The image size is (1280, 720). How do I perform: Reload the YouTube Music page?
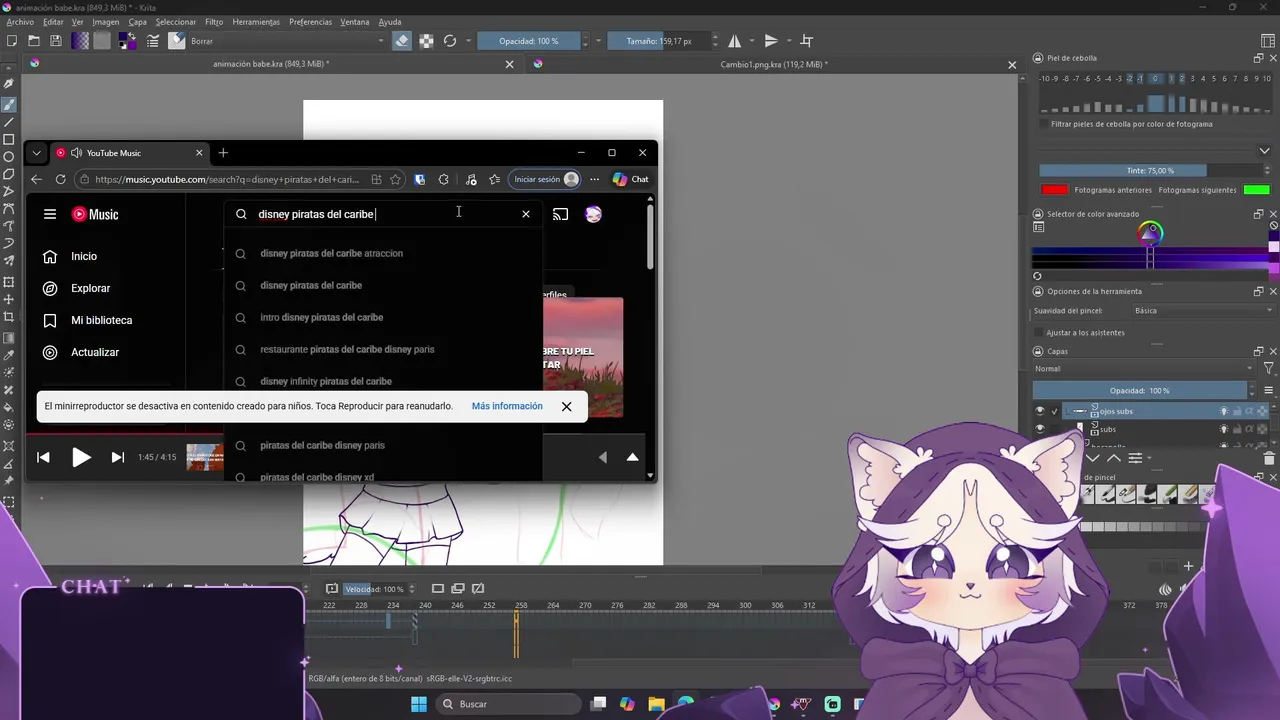60,179
